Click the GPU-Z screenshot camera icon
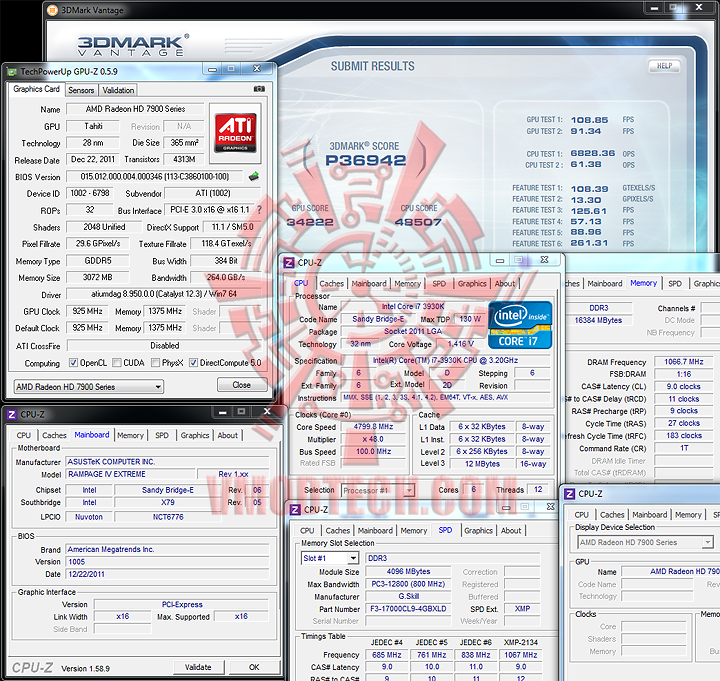The image size is (720, 681). pyautogui.click(x=259, y=89)
